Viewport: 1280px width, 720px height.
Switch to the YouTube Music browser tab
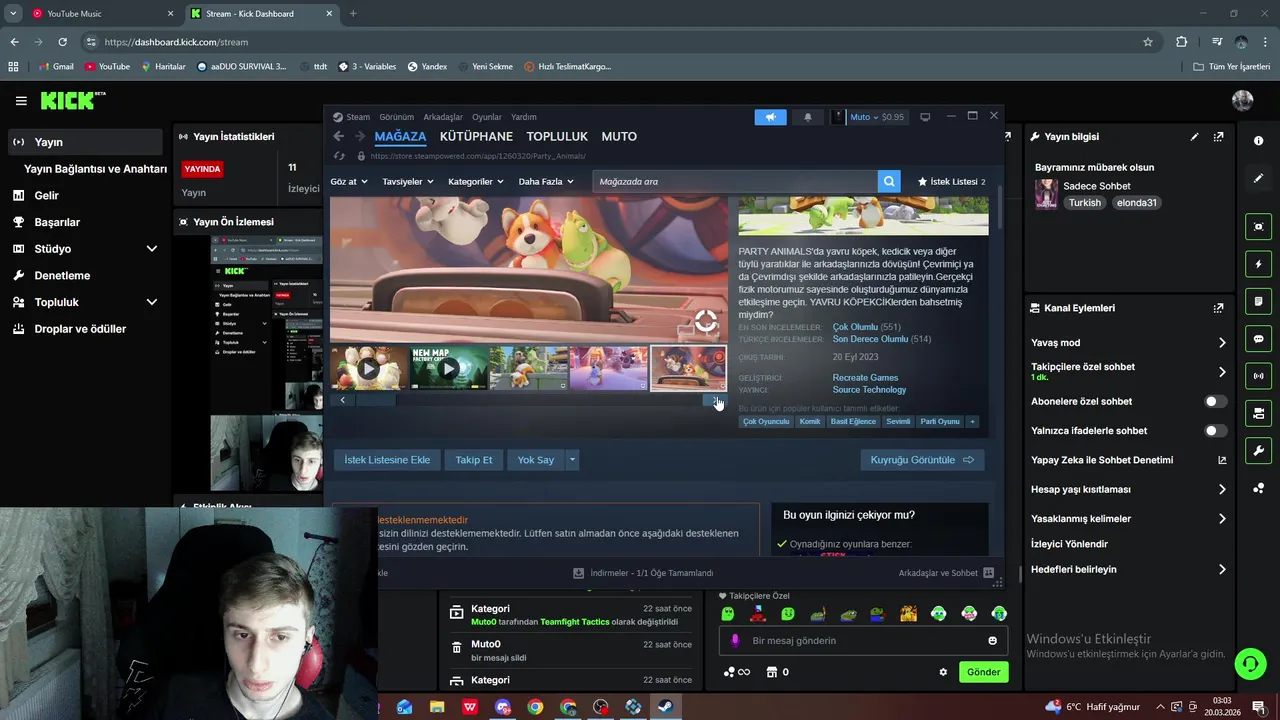coord(101,14)
